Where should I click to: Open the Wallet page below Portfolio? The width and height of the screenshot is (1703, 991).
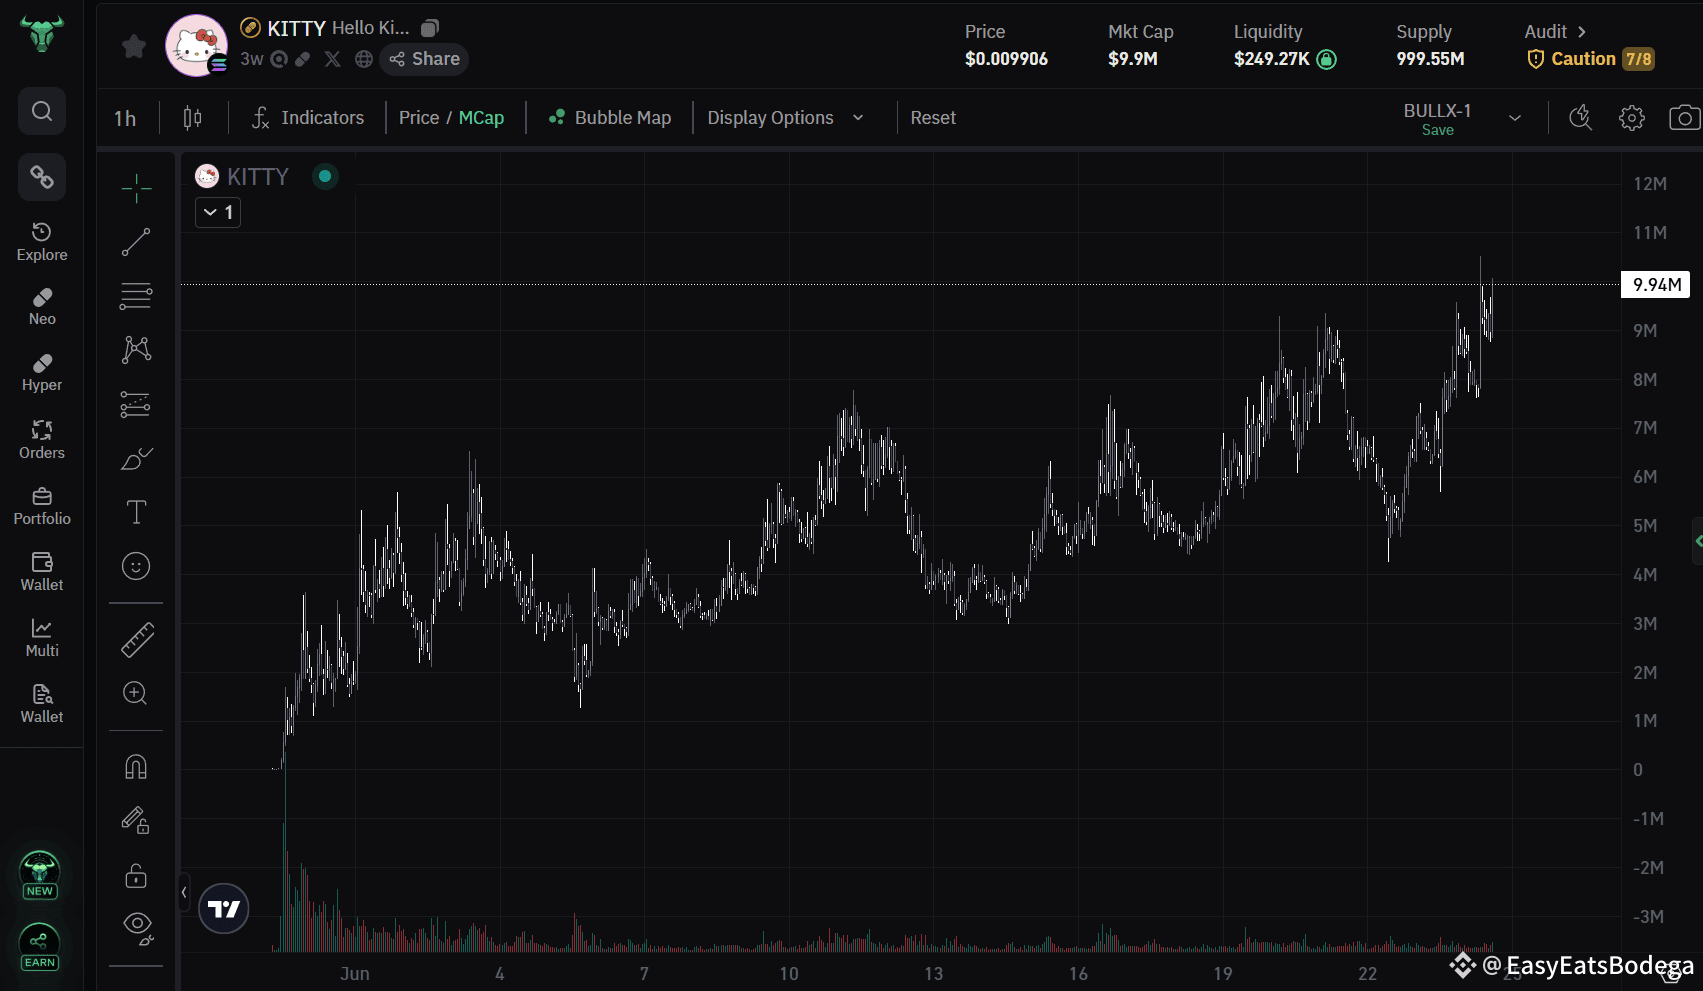(x=42, y=572)
